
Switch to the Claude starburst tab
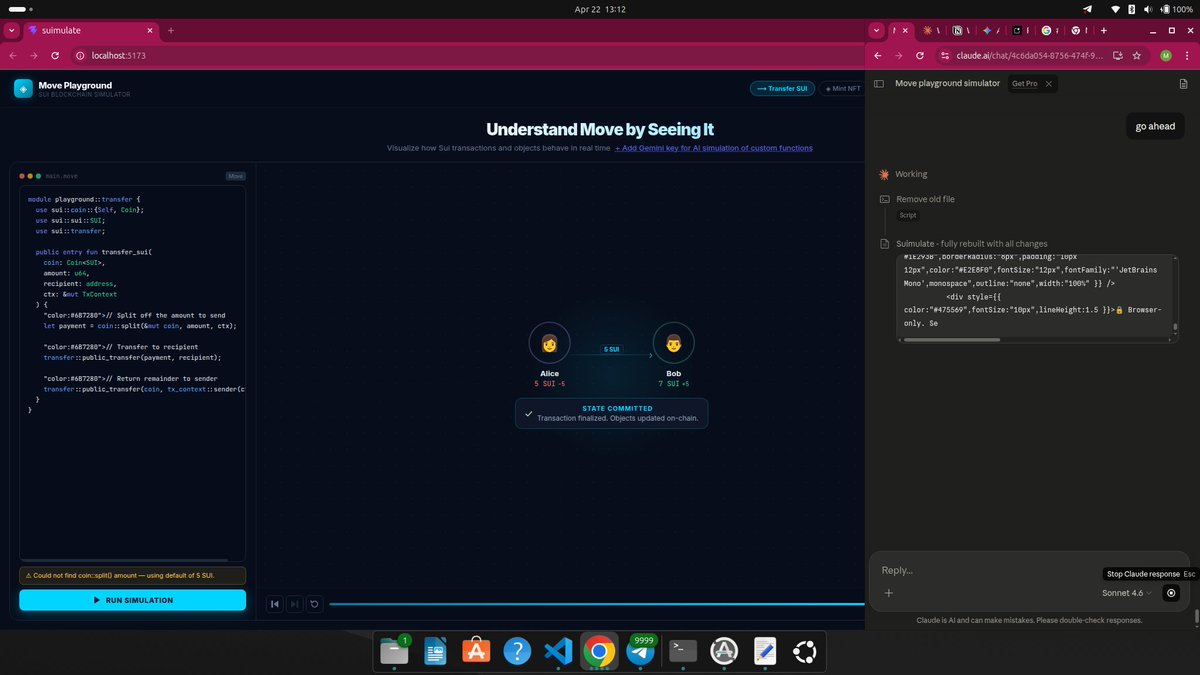927,31
